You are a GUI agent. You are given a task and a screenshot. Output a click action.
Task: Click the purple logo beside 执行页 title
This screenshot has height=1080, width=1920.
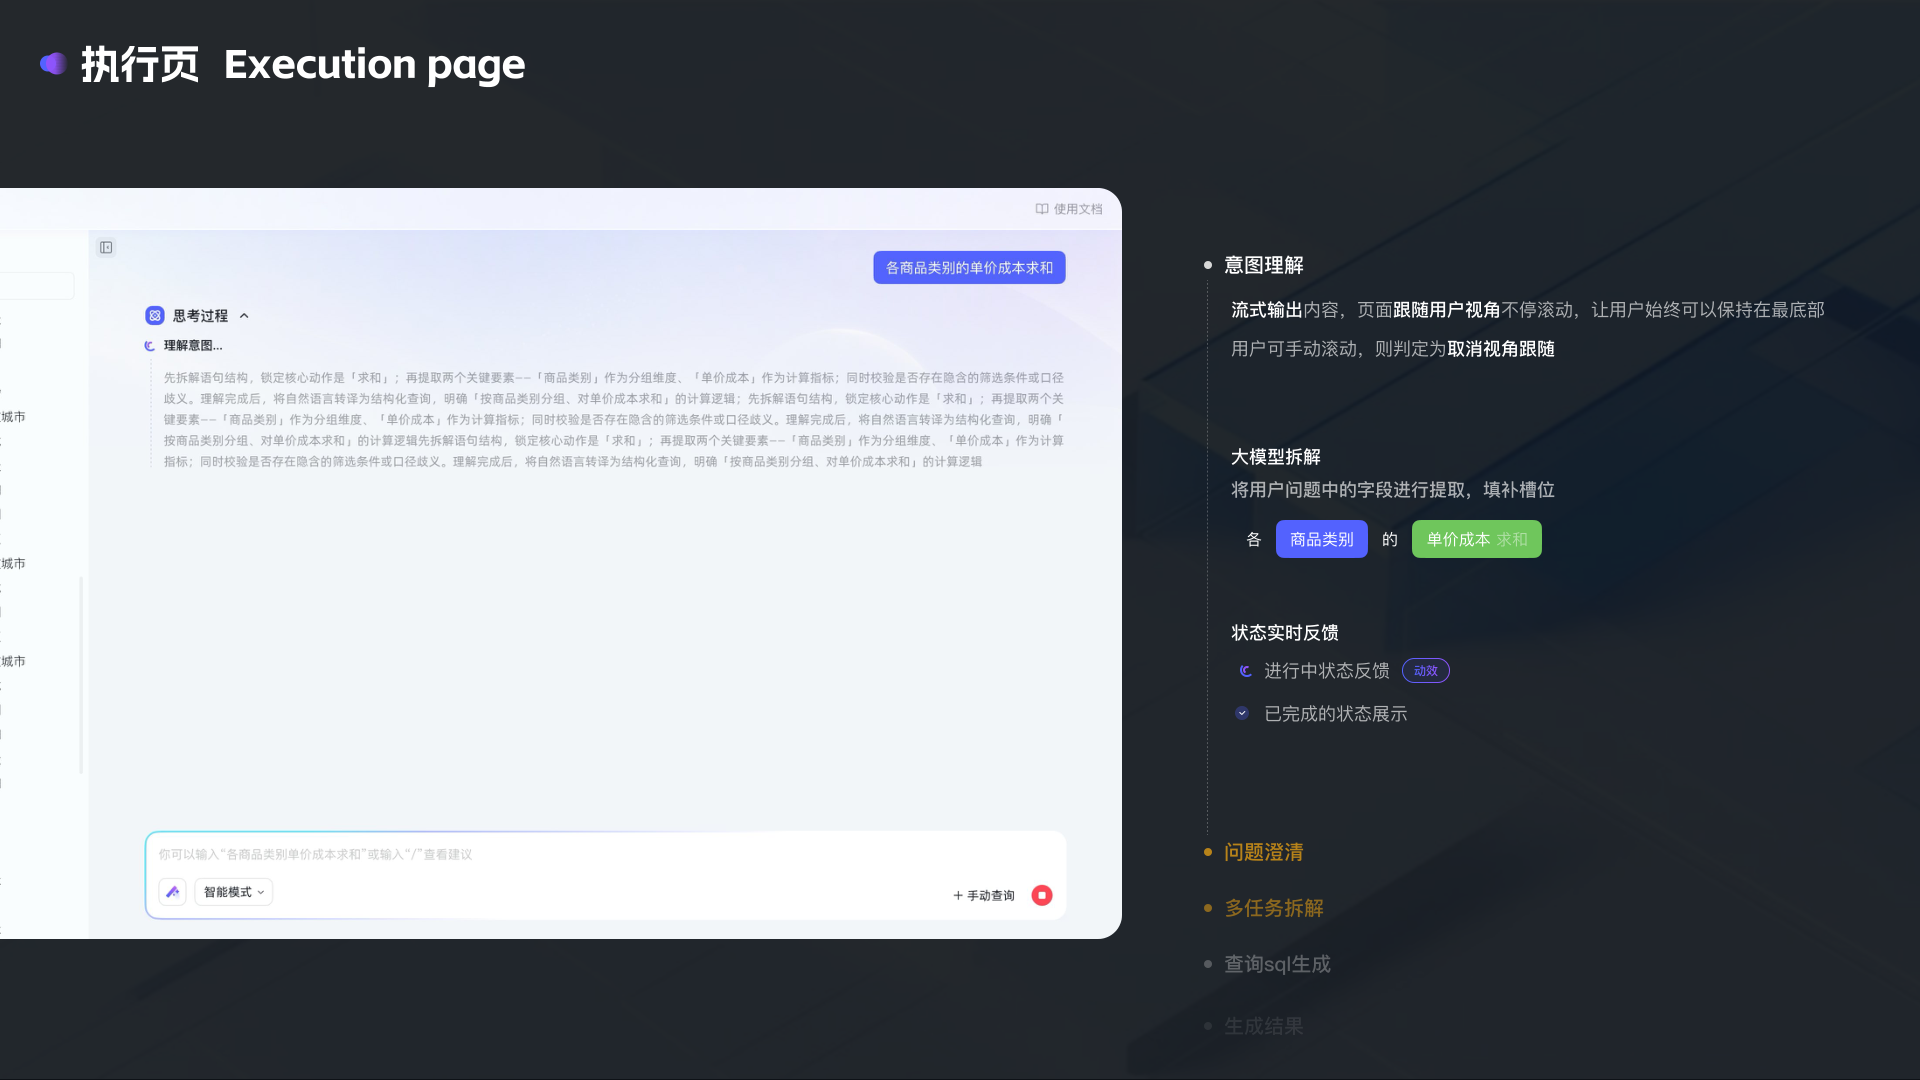tap(53, 64)
